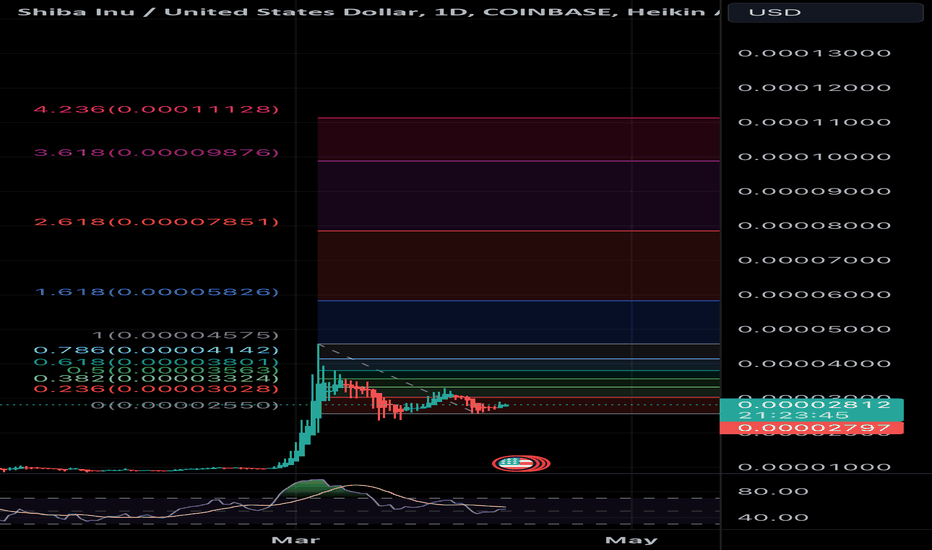Click the 0.00004000 price axis label
This screenshot has width=932, height=550.
tap(814, 363)
